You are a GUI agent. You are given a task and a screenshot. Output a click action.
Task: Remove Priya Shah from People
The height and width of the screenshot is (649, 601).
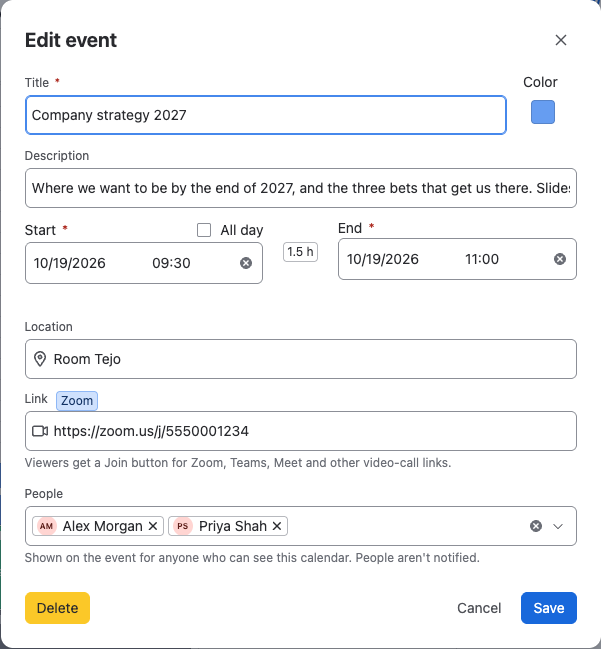[x=277, y=526]
